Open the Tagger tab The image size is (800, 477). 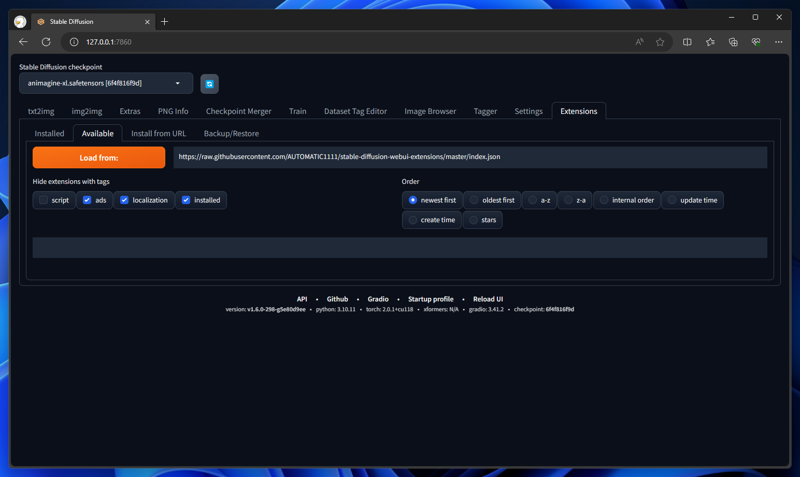(485, 111)
